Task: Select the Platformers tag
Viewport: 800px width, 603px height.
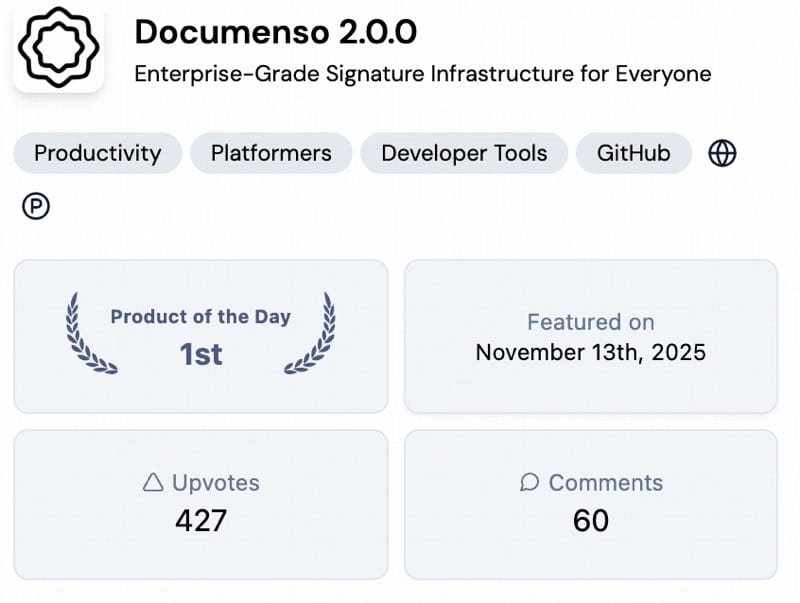Action: coord(271,153)
